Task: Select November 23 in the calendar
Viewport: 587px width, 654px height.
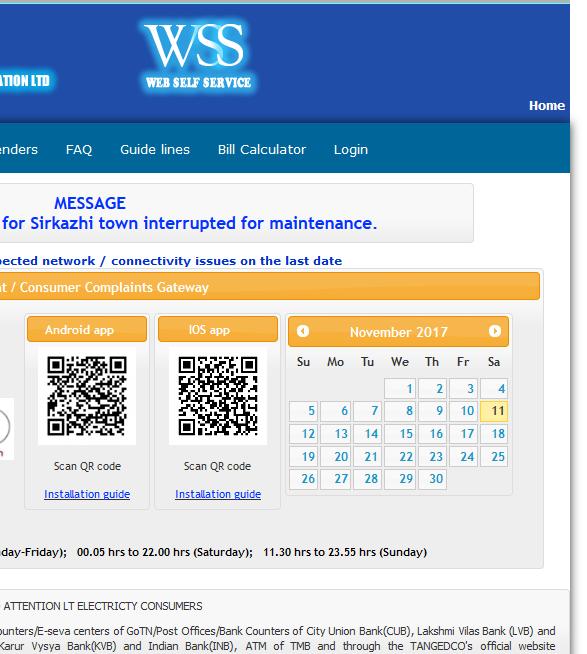Action: point(432,456)
